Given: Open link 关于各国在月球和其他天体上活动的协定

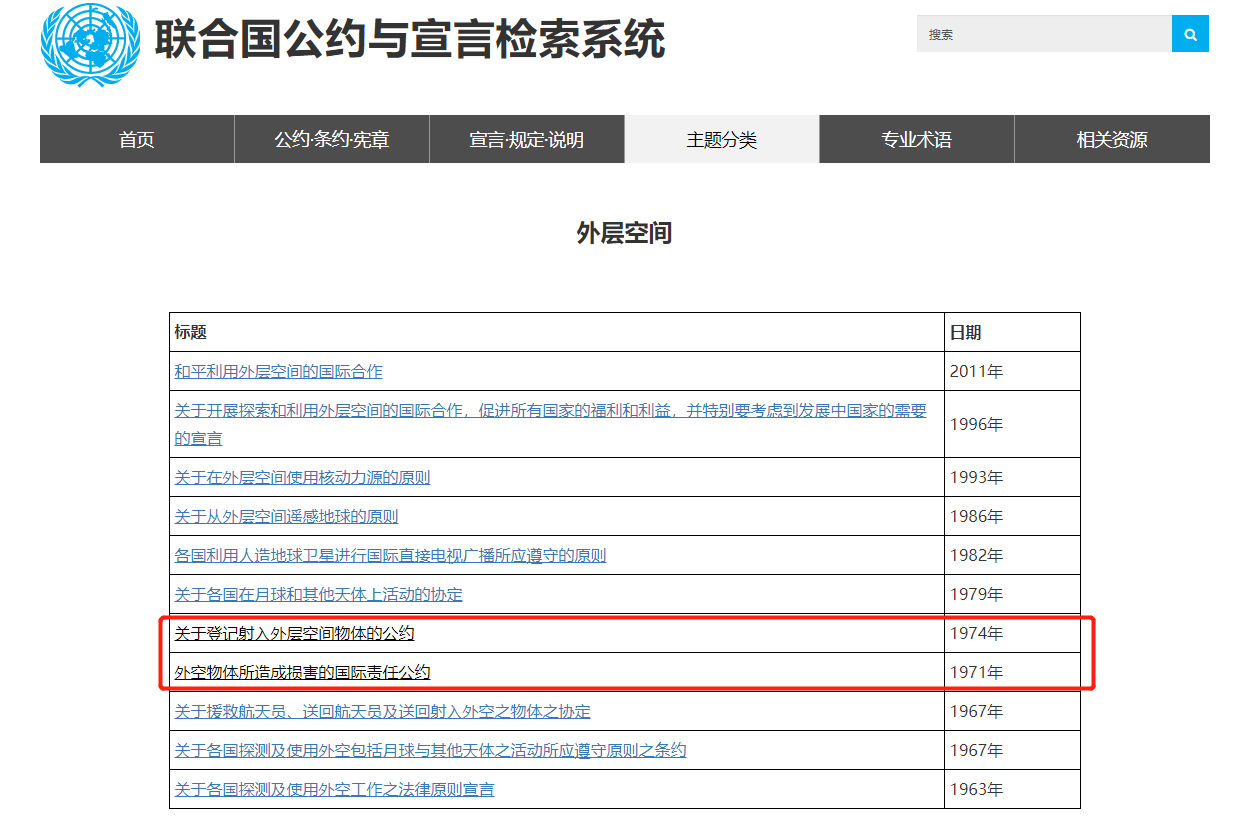Looking at the screenshot, I should 318,595.
